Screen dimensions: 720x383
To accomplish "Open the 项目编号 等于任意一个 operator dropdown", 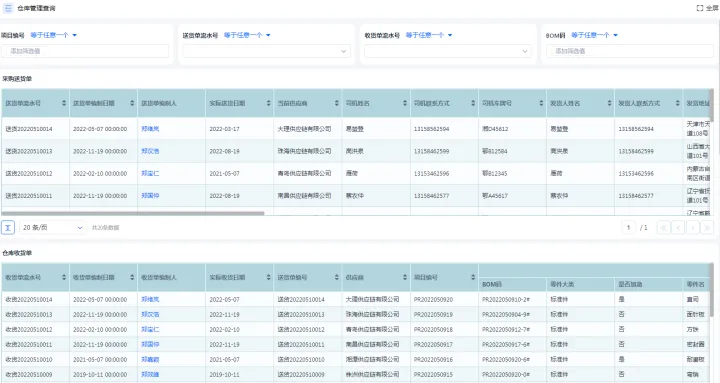I will click(x=54, y=35).
